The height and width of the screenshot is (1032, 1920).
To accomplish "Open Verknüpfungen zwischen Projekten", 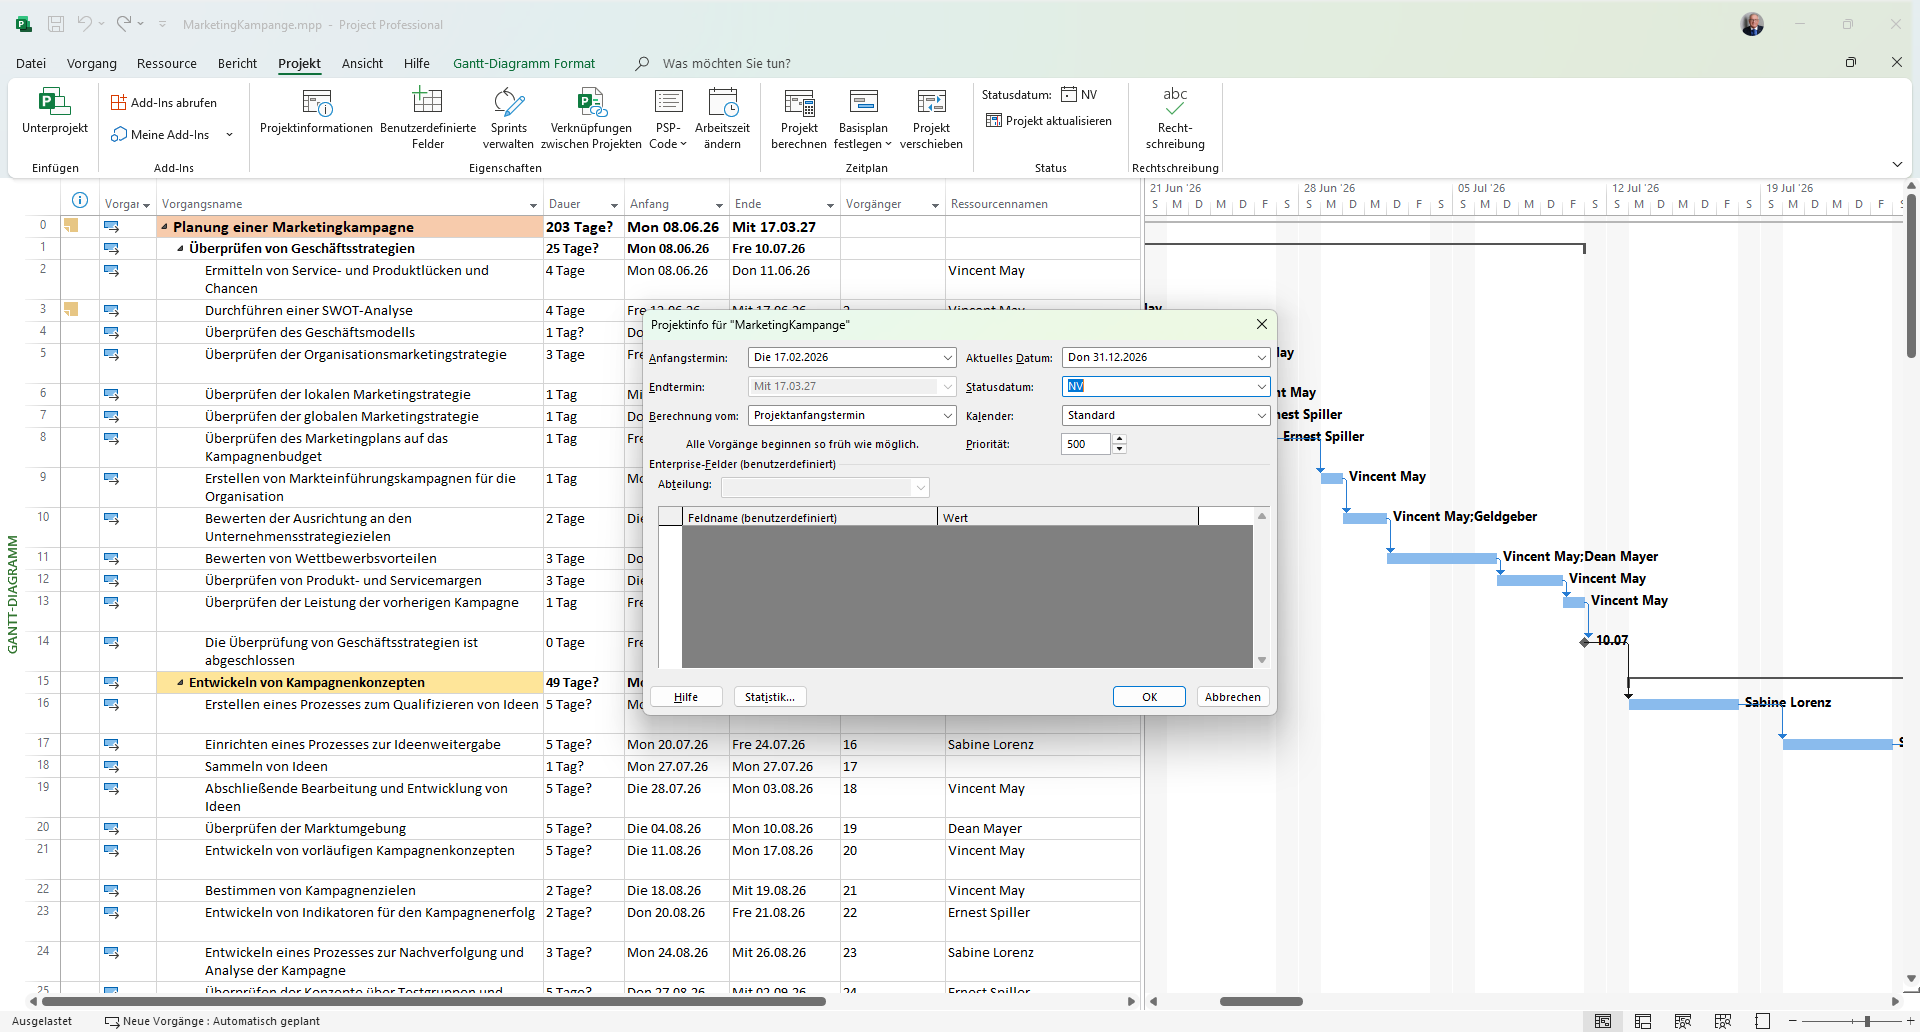I will (591, 119).
